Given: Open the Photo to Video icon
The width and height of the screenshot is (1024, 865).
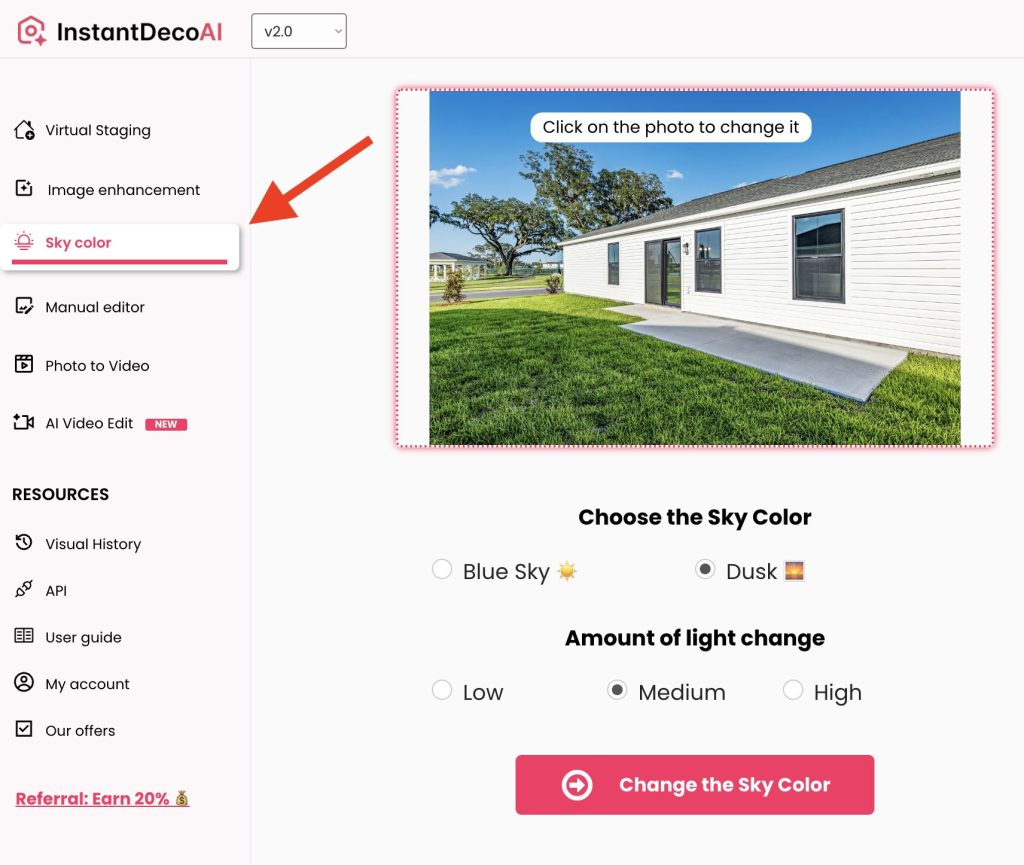Looking at the screenshot, I should pos(24,364).
